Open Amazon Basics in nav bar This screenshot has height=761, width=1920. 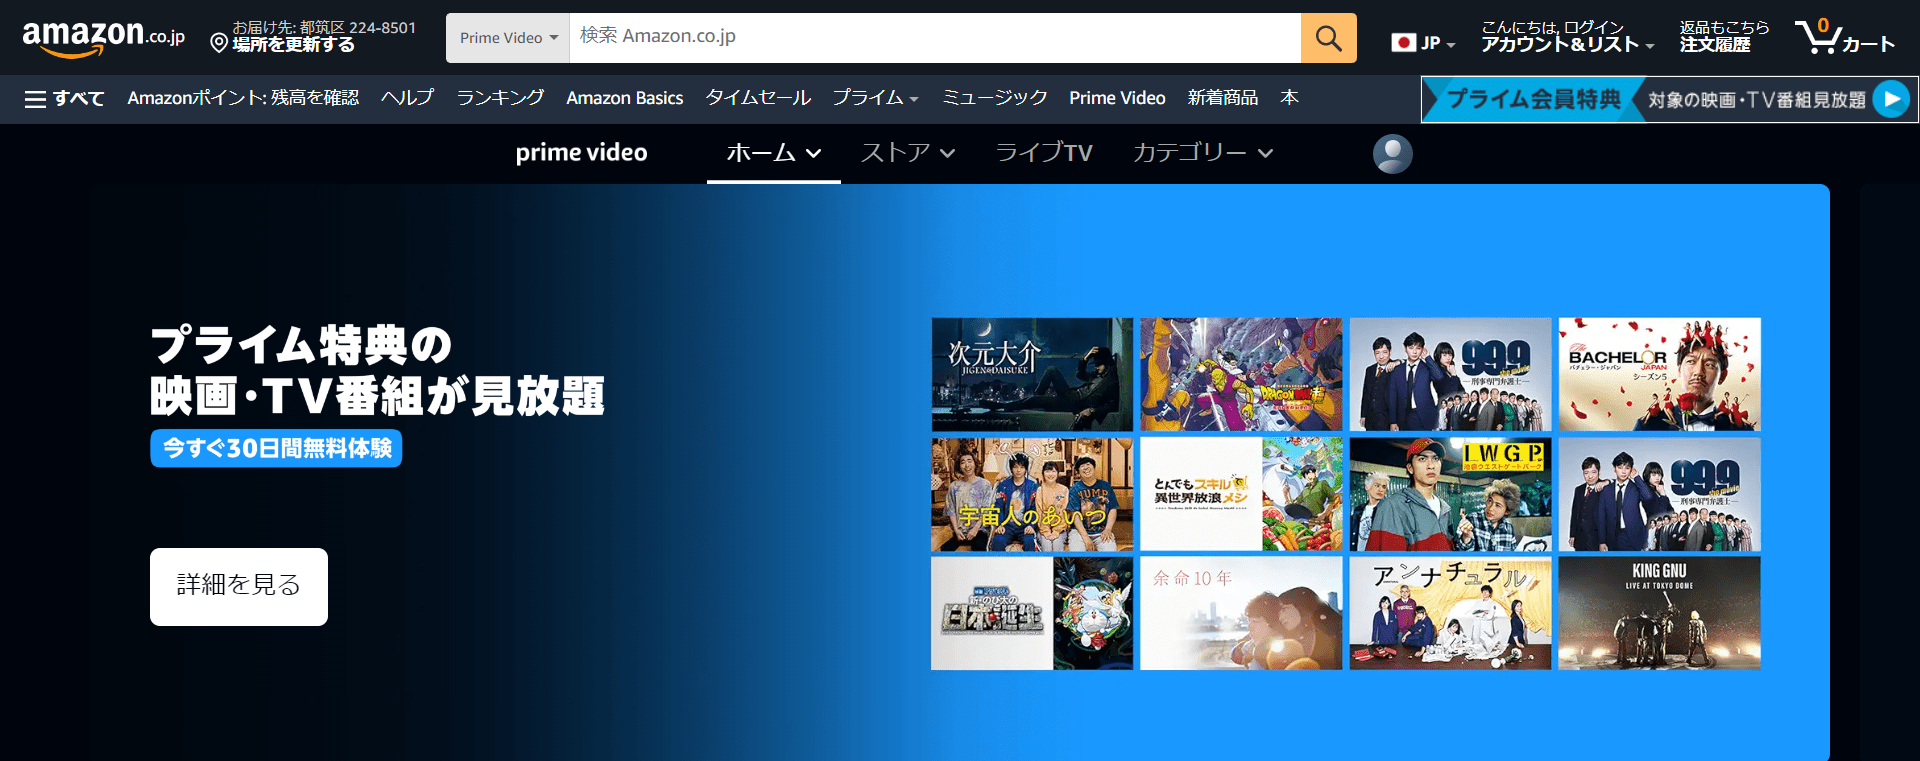click(x=624, y=98)
